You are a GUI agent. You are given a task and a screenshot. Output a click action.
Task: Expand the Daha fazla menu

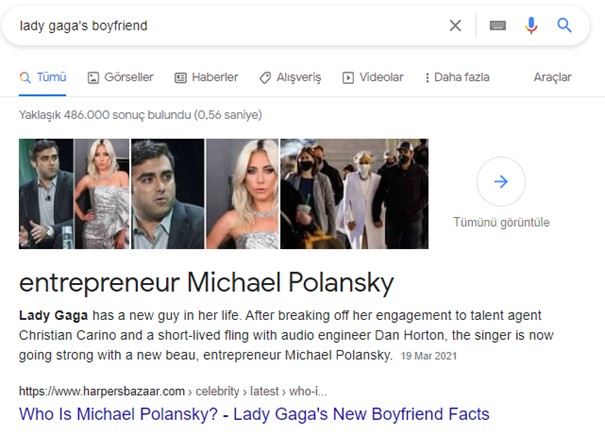[457, 77]
